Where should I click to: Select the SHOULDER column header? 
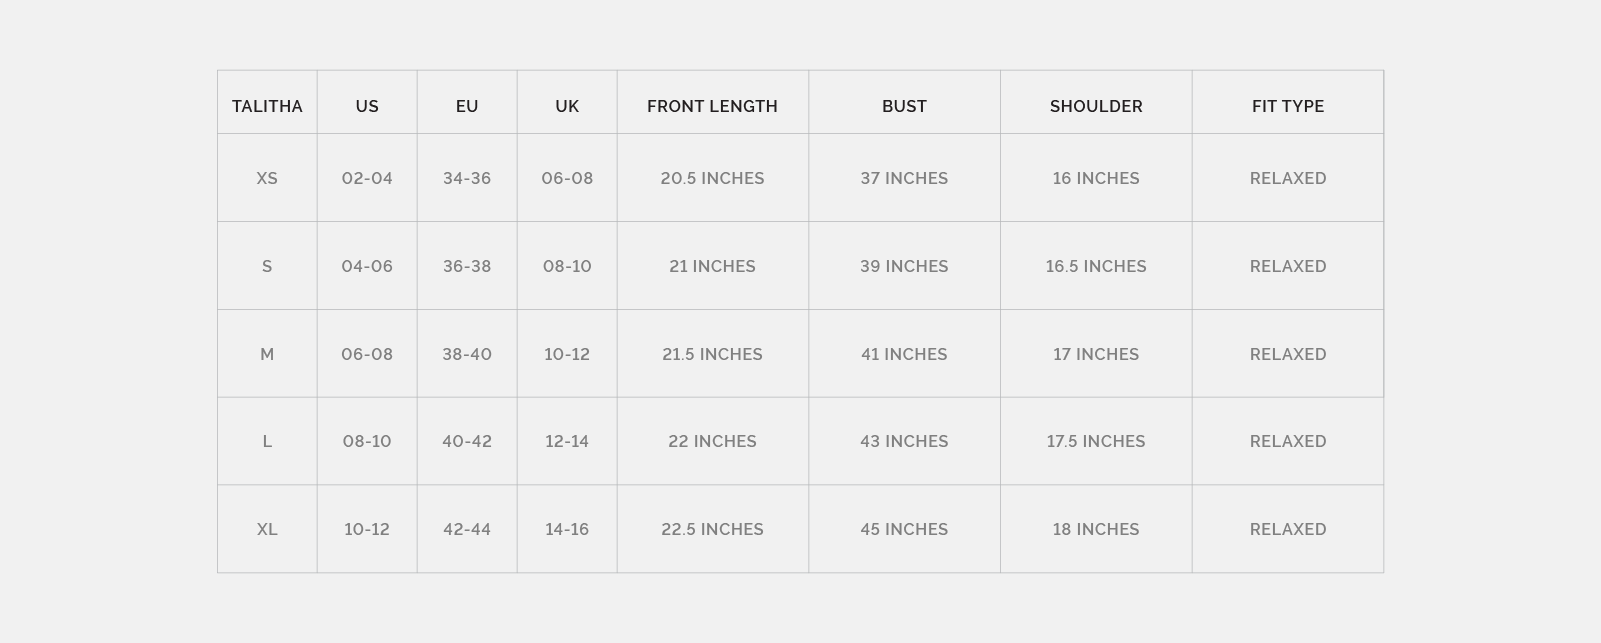tap(1096, 106)
